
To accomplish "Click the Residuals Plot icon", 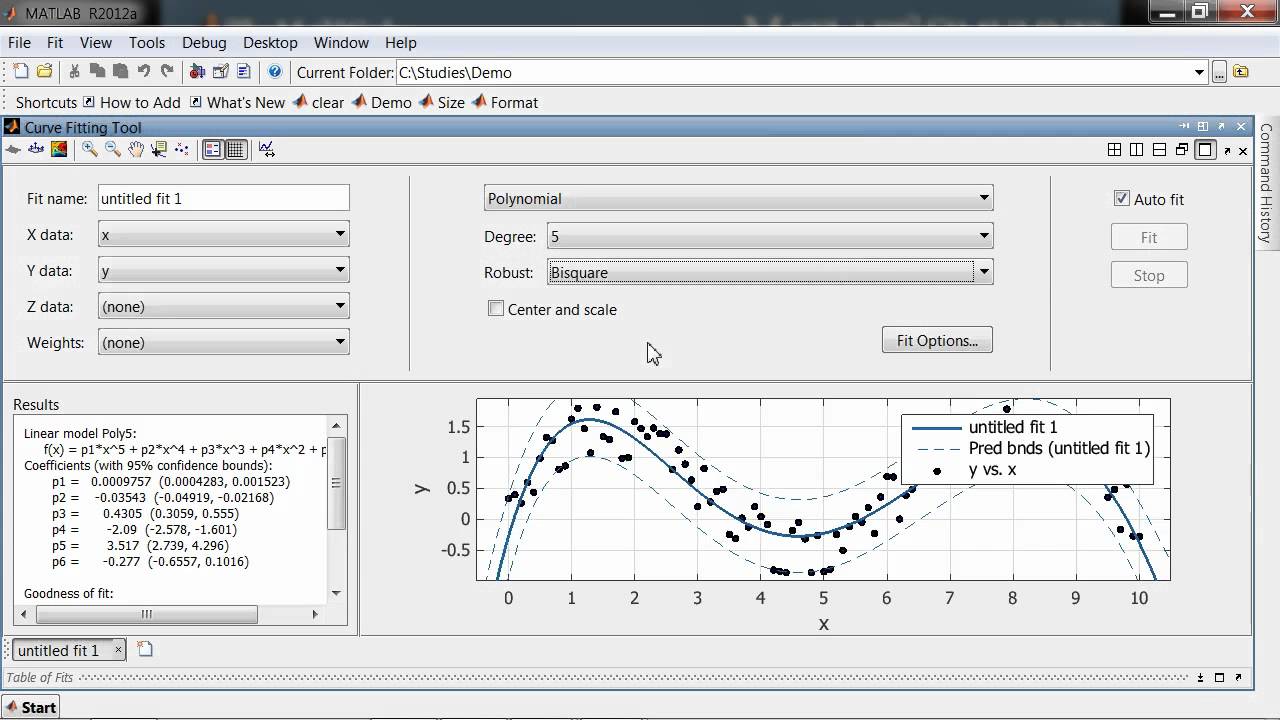I will tap(36, 149).
